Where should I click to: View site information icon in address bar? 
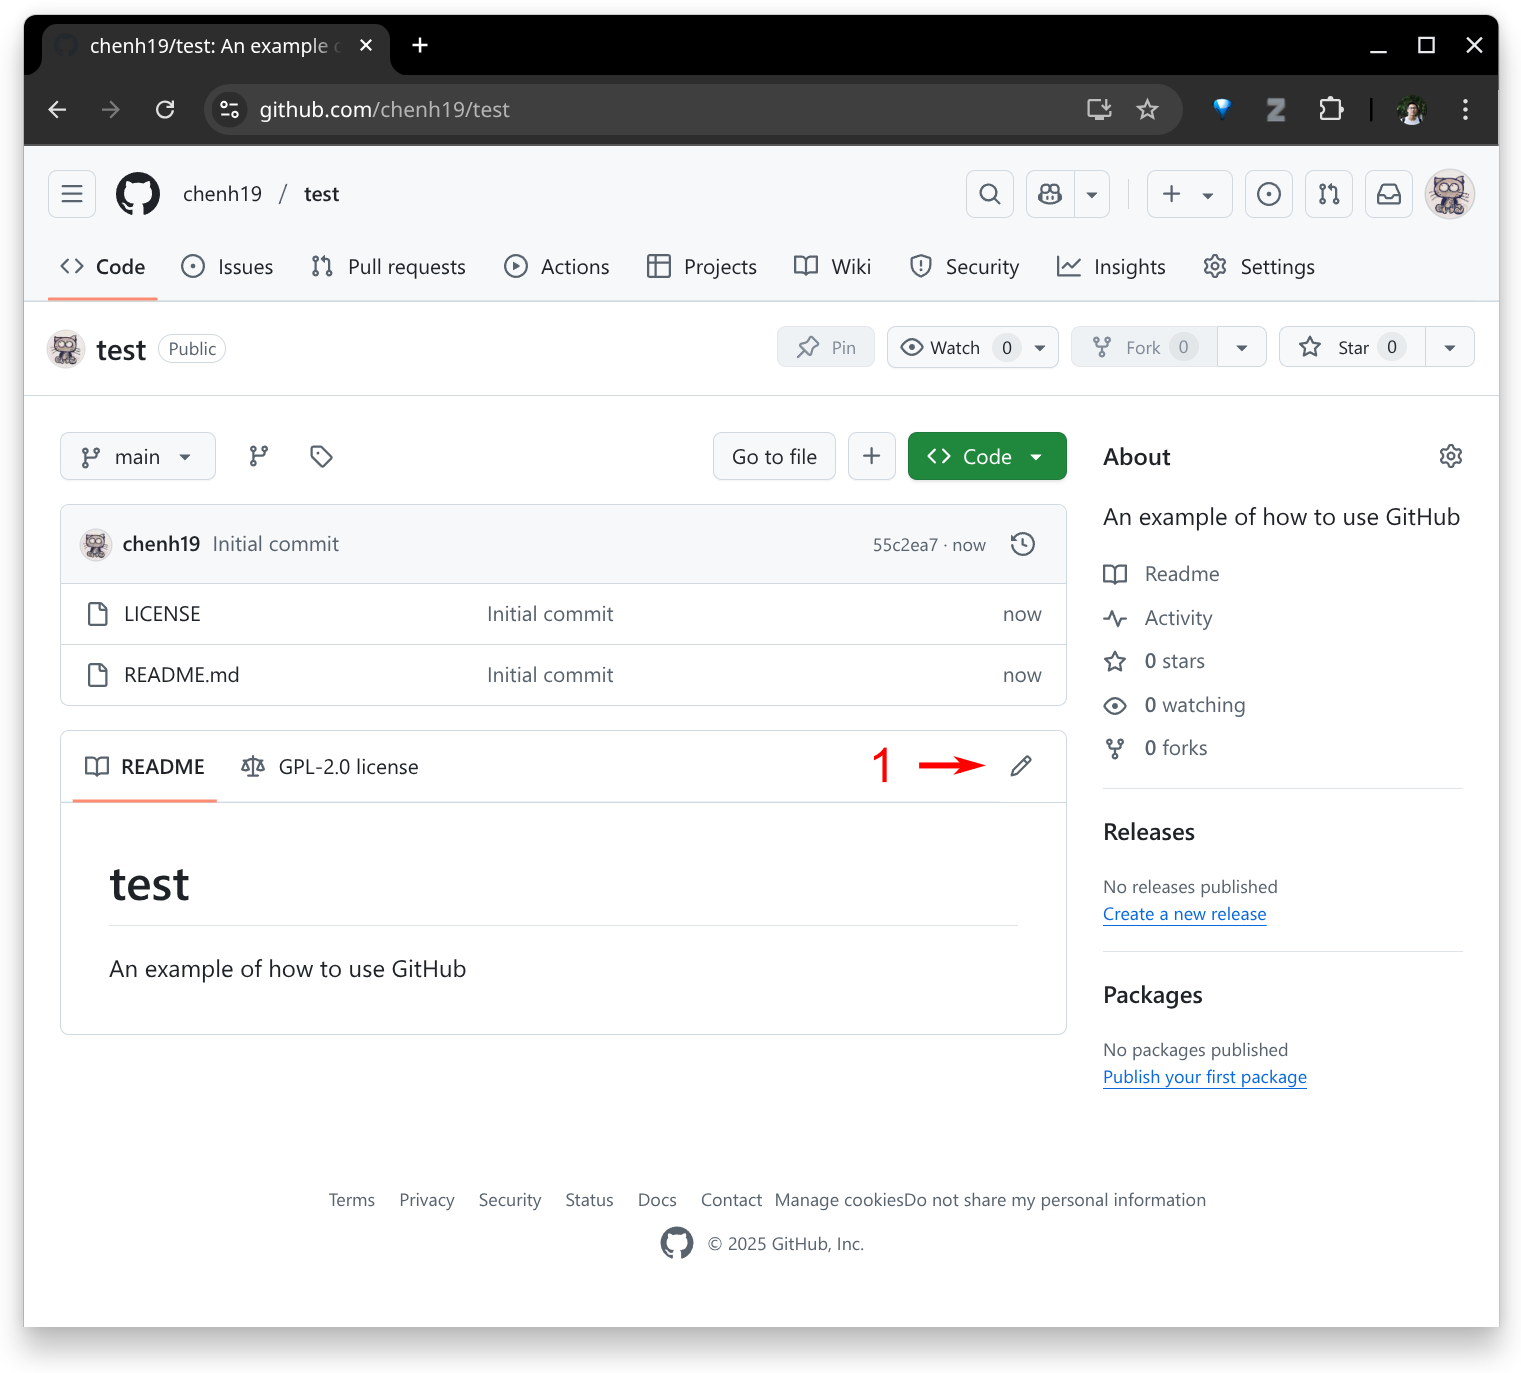230,109
